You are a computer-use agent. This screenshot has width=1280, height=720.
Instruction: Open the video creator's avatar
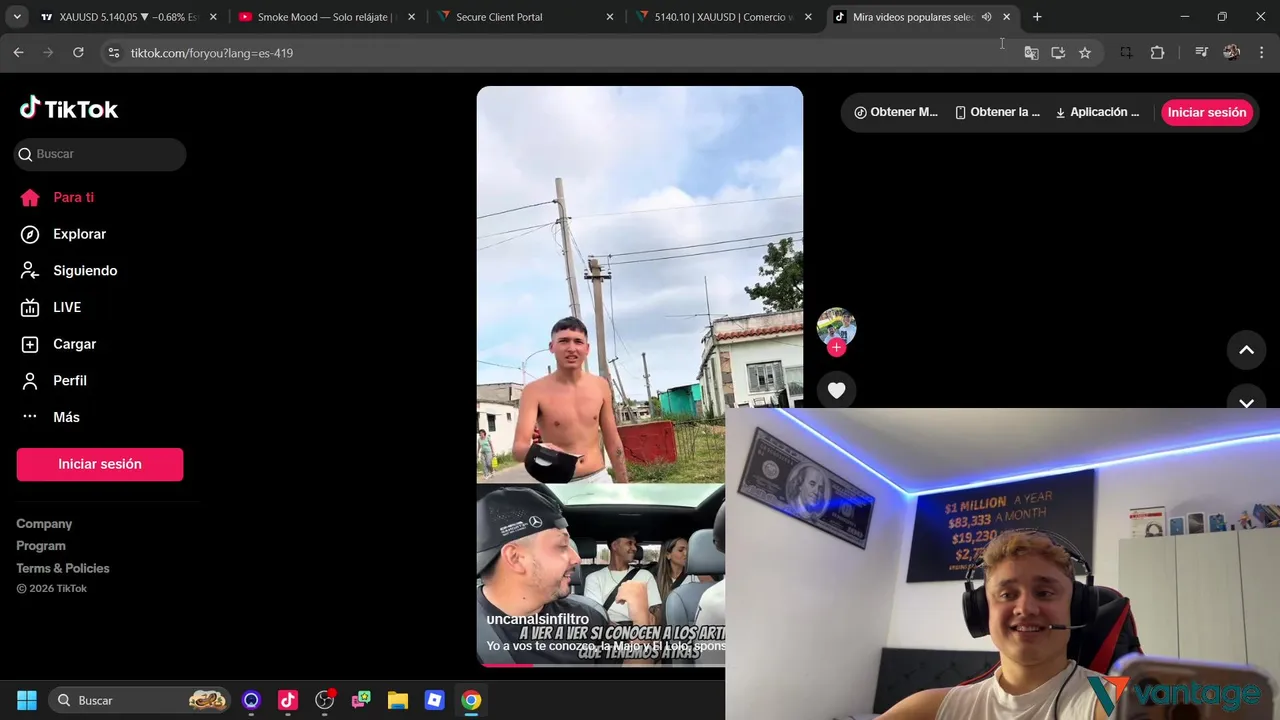(x=836, y=326)
